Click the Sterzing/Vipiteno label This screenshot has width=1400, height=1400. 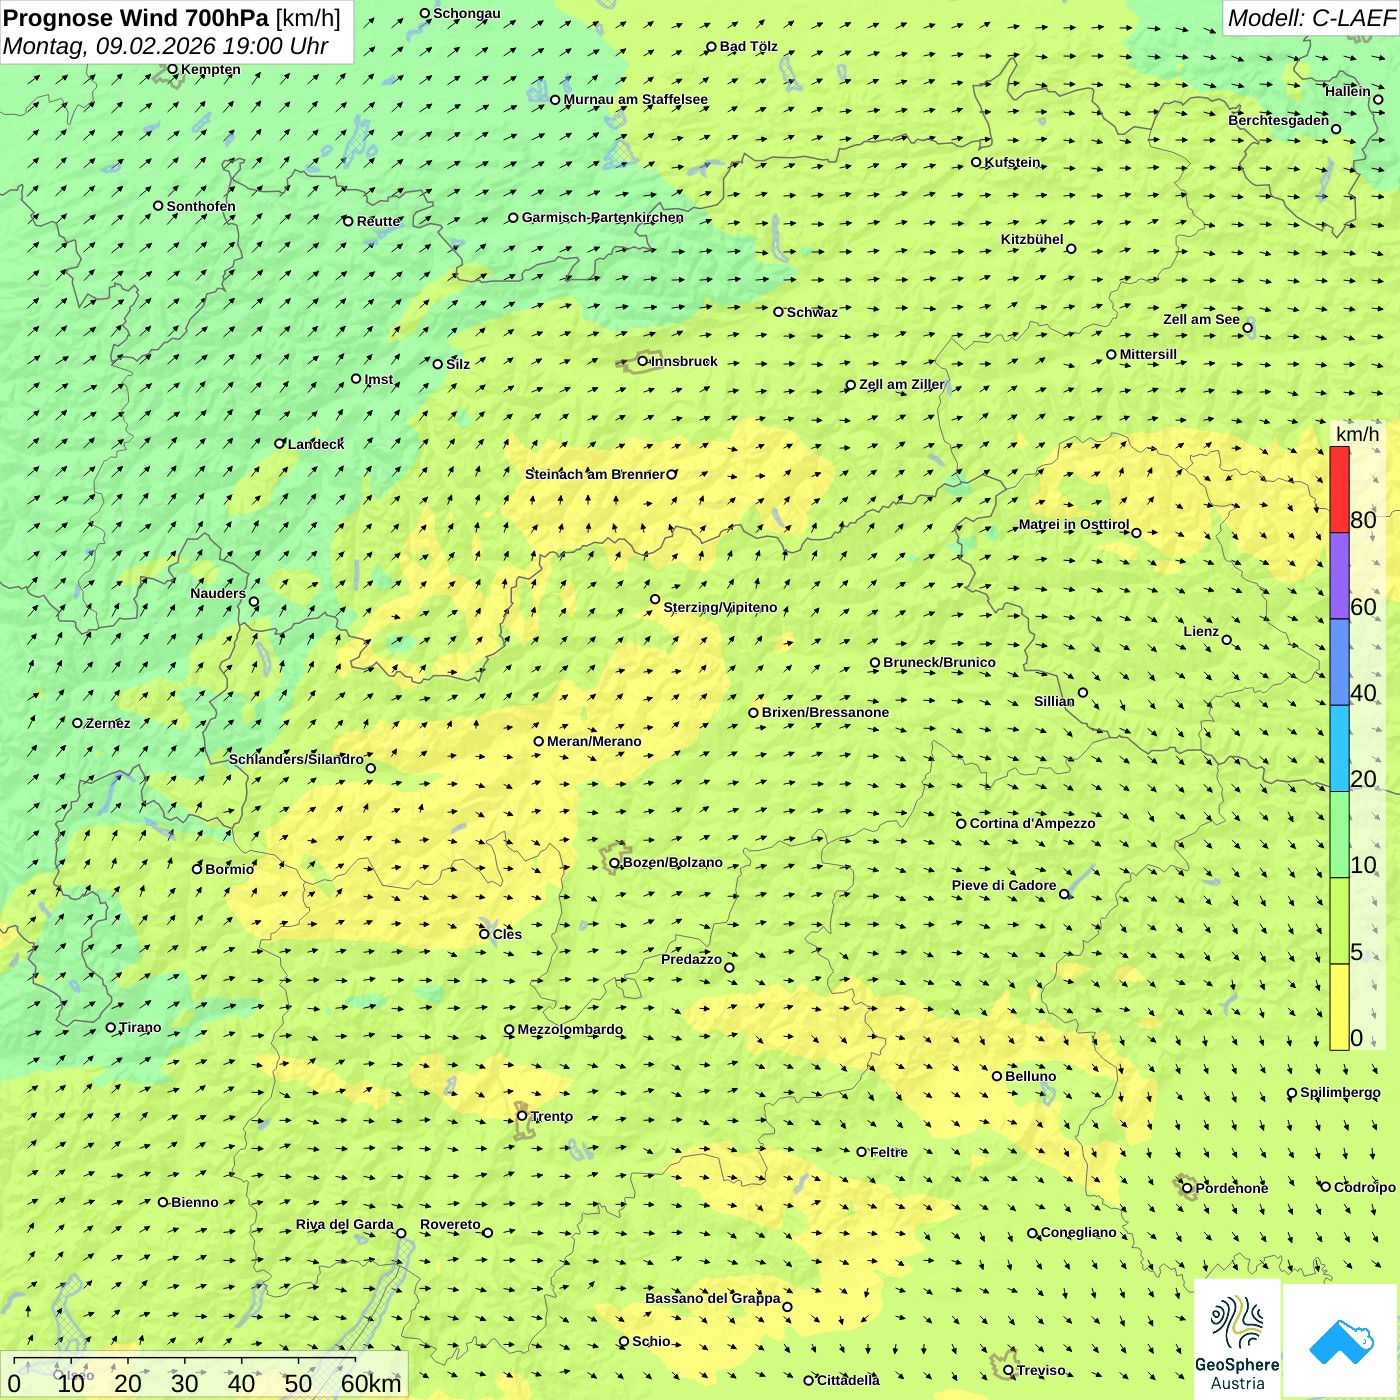point(720,607)
